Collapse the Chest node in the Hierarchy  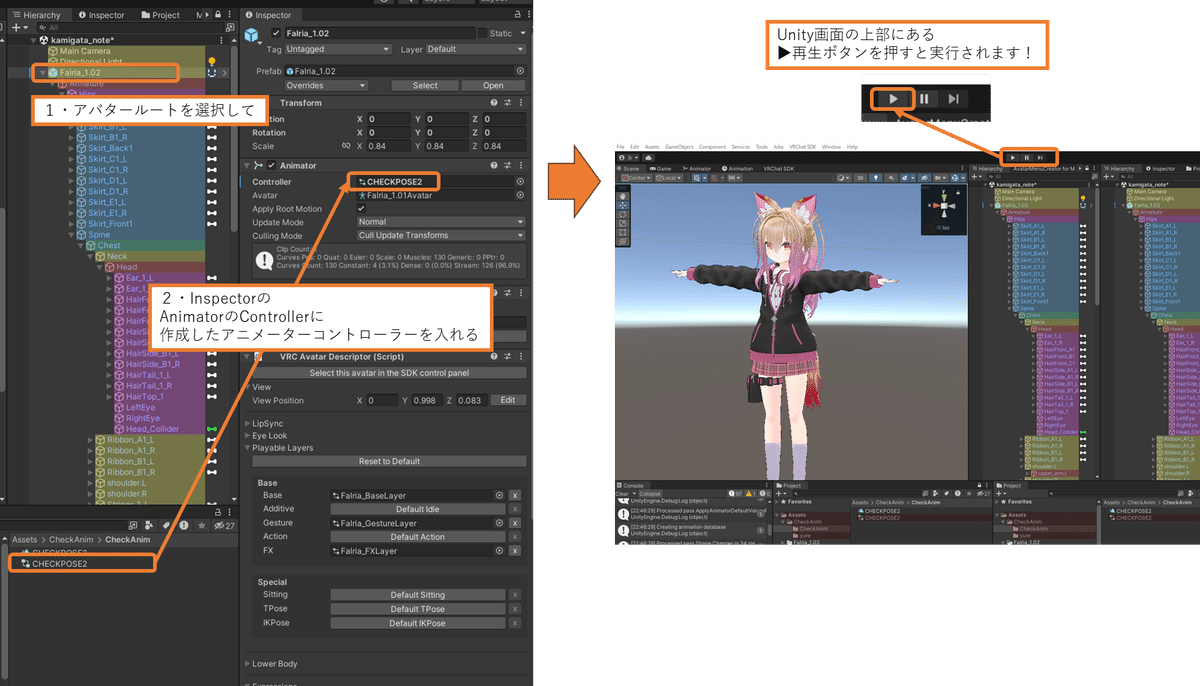[x=81, y=246]
